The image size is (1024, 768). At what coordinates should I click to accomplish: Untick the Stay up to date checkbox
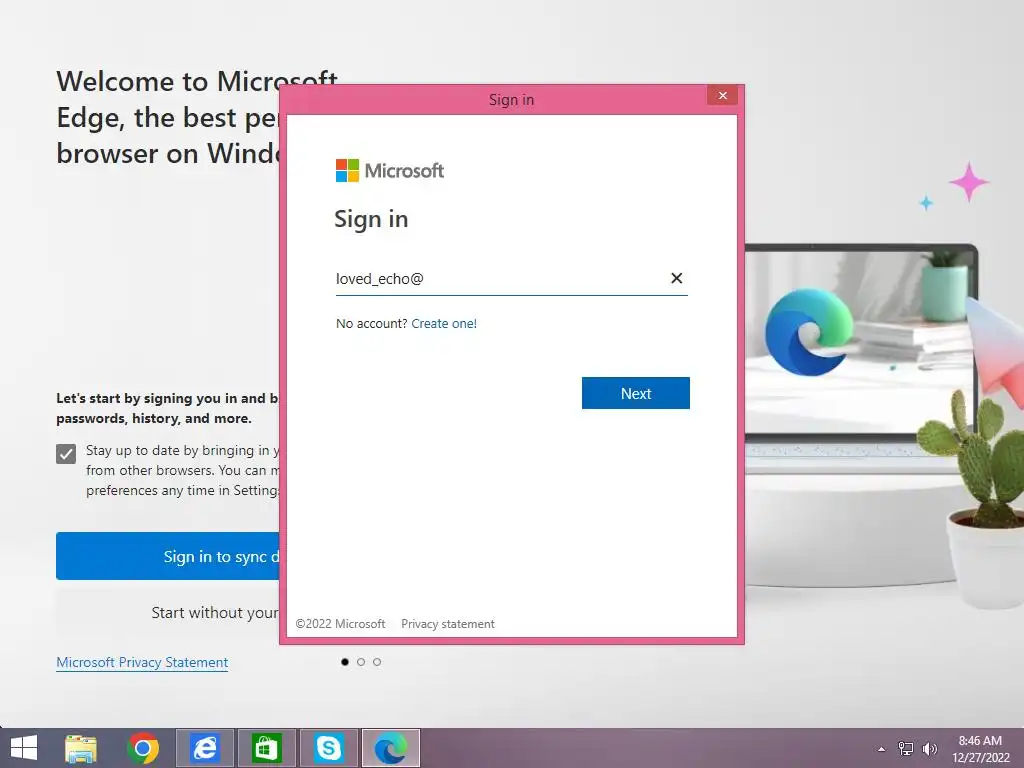[x=66, y=453]
